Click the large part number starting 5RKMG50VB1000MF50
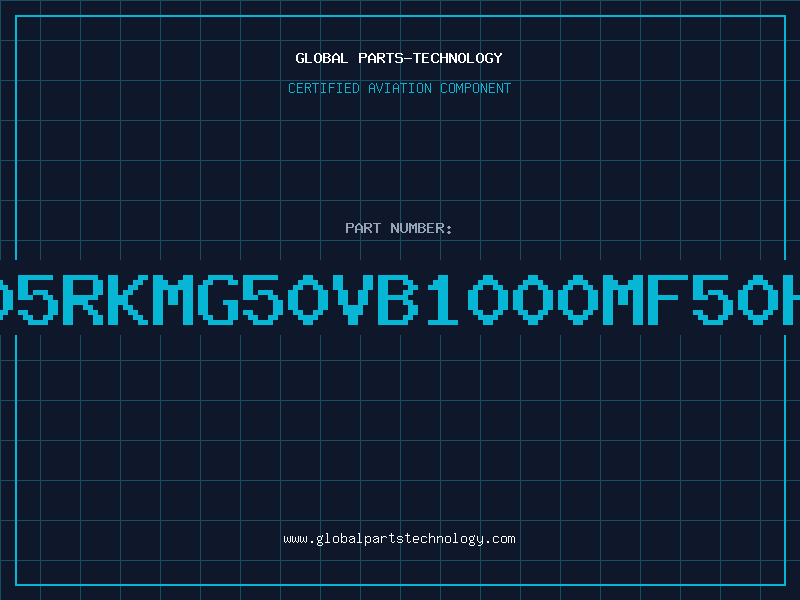The height and width of the screenshot is (600, 800). (x=400, y=300)
